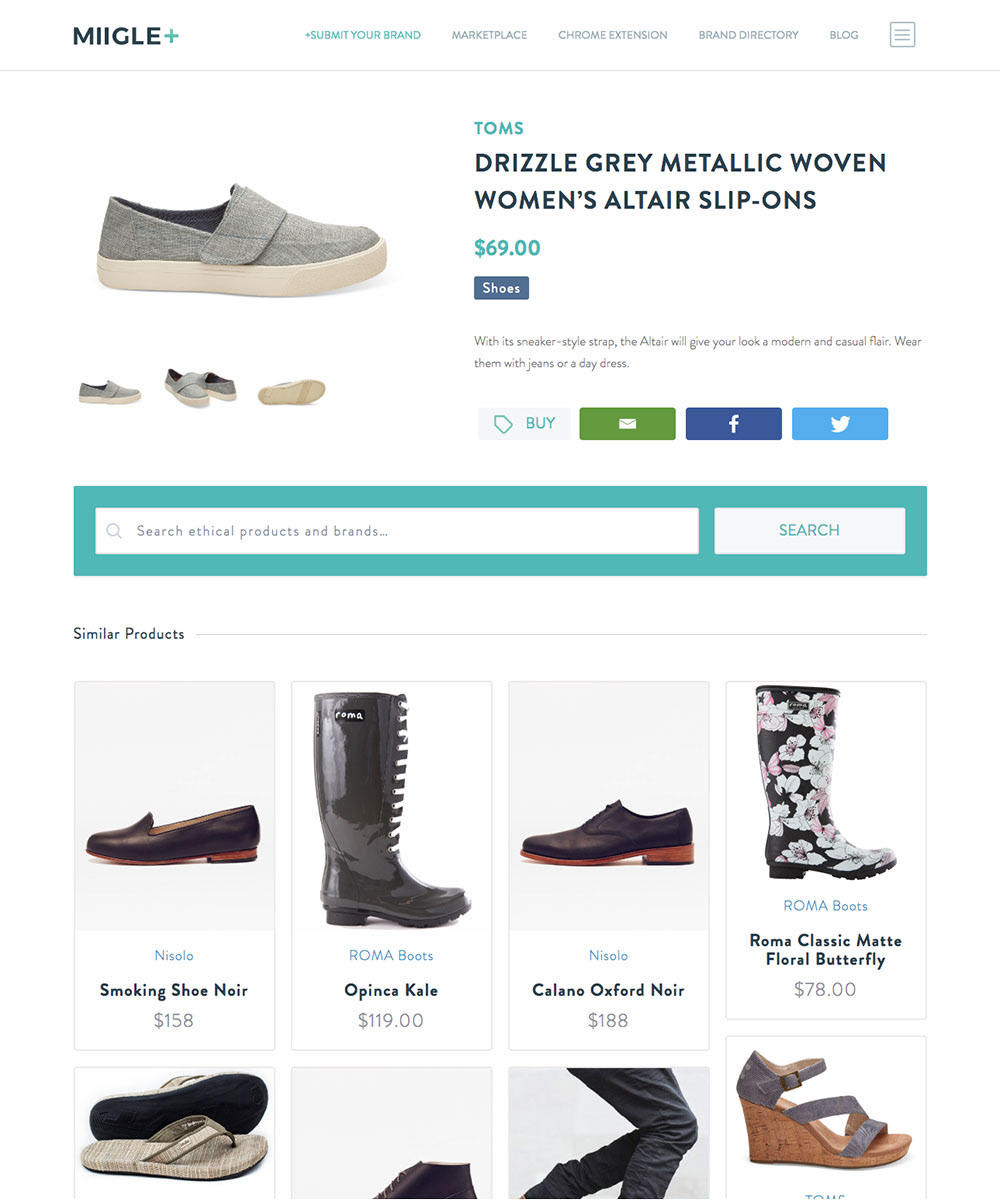Select the shoe pair thumbnail
Viewport: 1000px width, 1200px height.
200,388
